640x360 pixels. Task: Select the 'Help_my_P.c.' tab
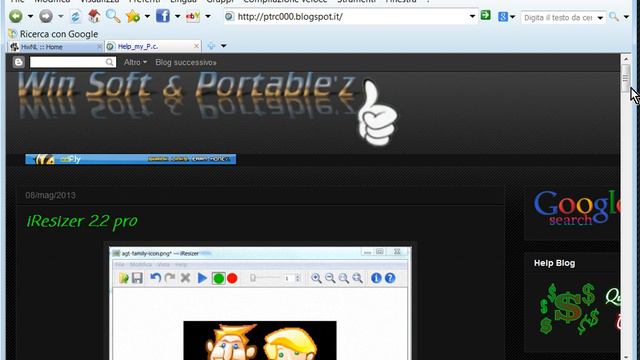[153, 47]
